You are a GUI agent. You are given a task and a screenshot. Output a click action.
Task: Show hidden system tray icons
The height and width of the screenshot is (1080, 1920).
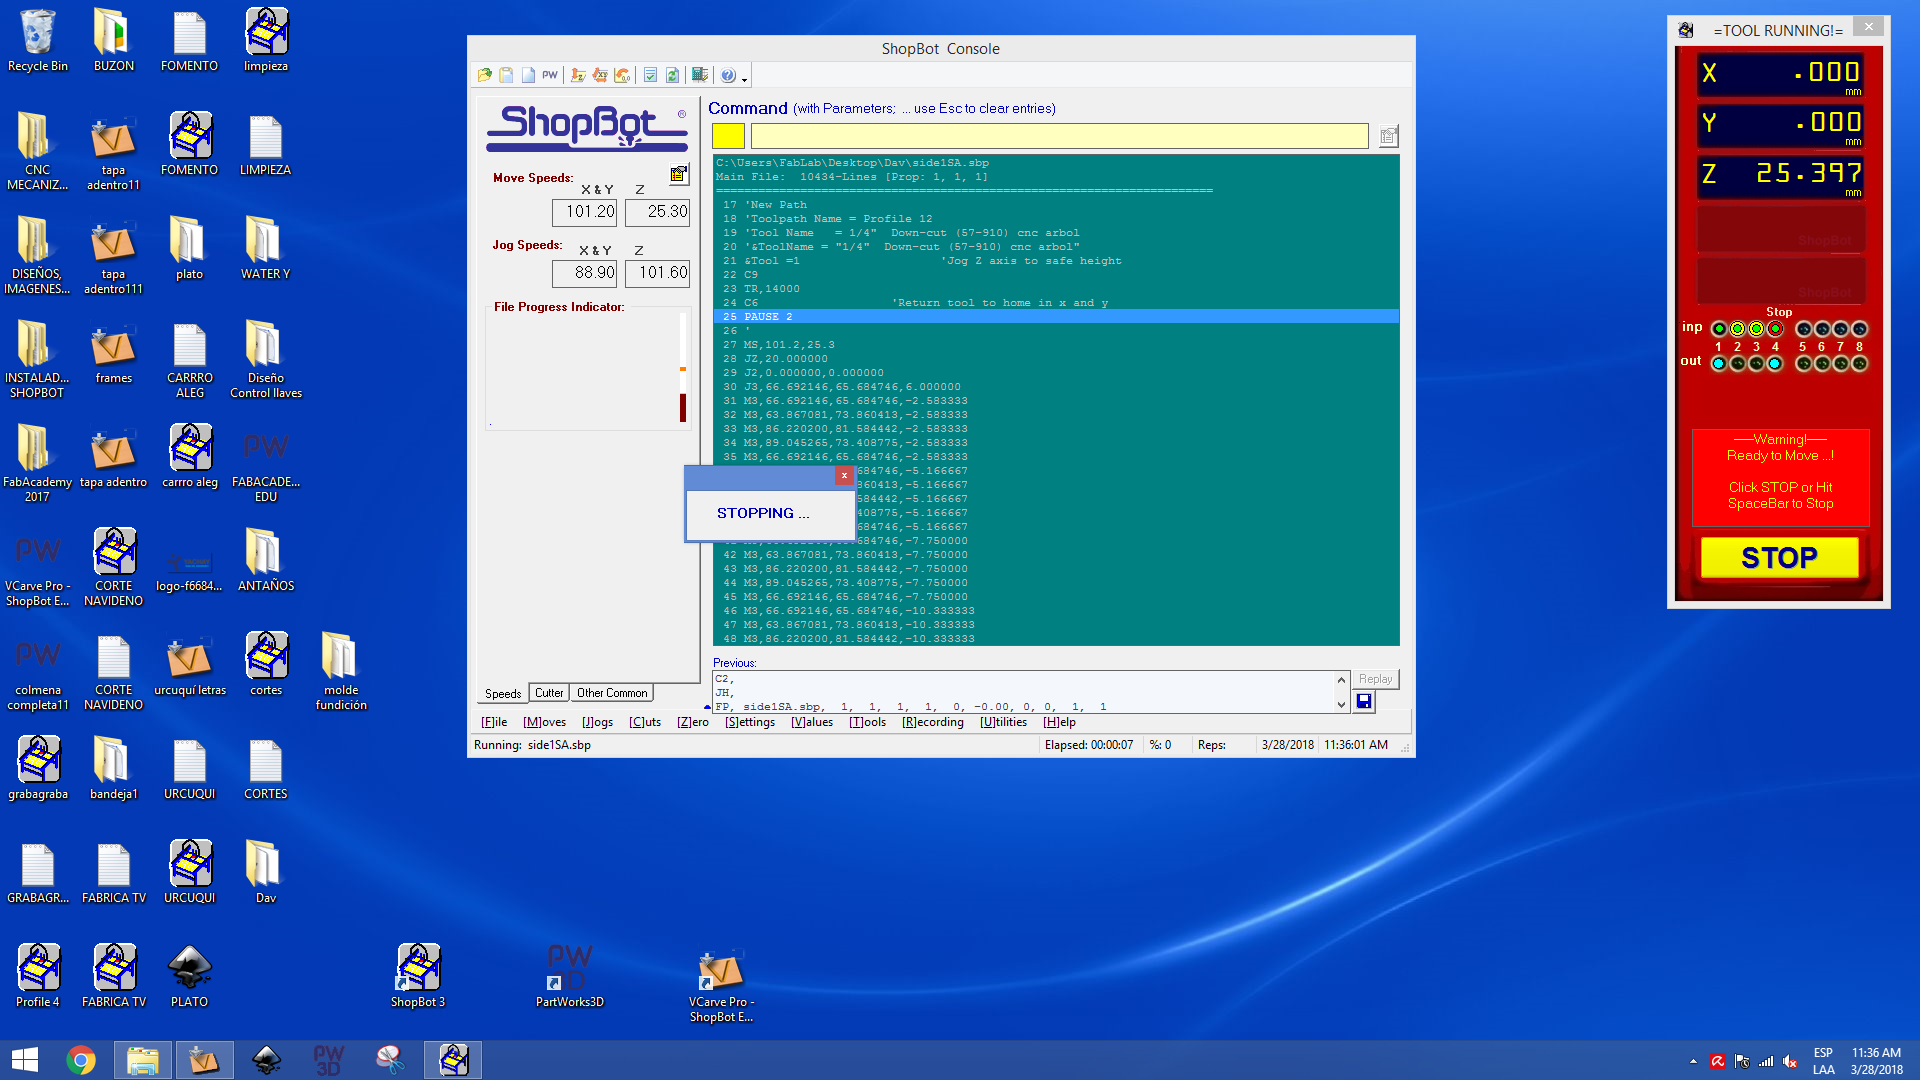(x=1693, y=1061)
